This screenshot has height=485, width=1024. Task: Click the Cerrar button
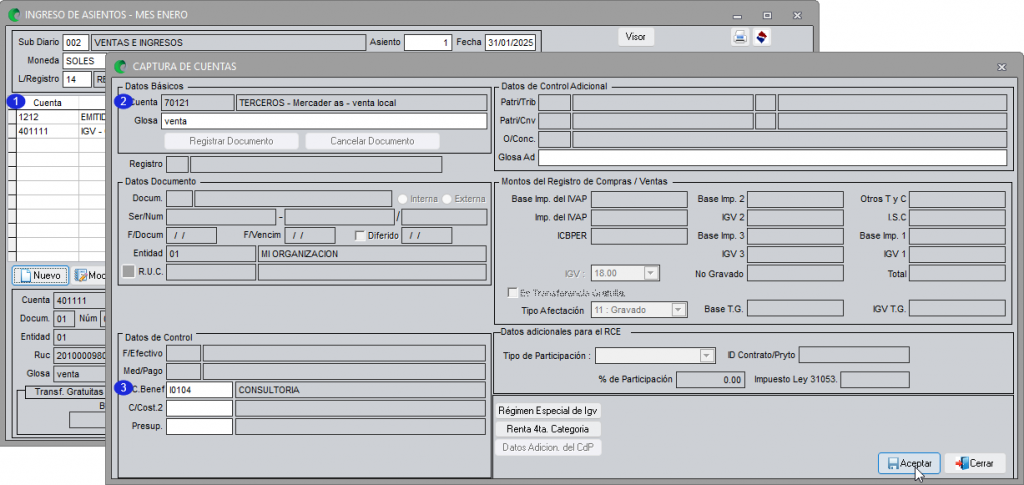point(974,463)
